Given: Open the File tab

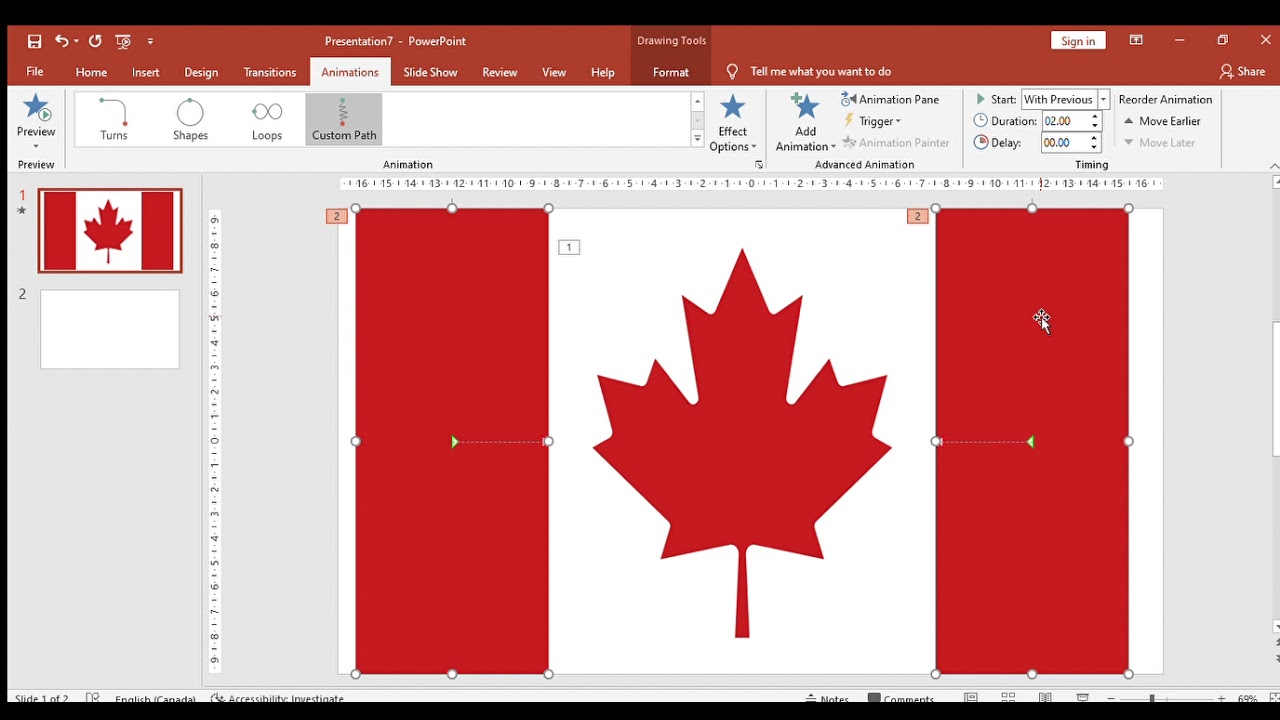Looking at the screenshot, I should point(35,71).
